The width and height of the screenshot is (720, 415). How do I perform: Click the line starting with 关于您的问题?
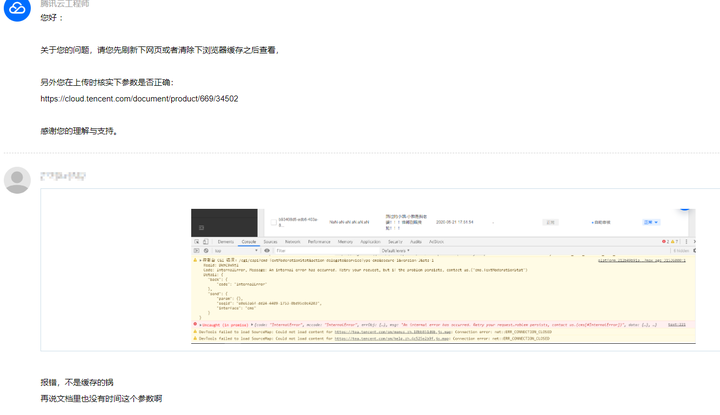160,50
